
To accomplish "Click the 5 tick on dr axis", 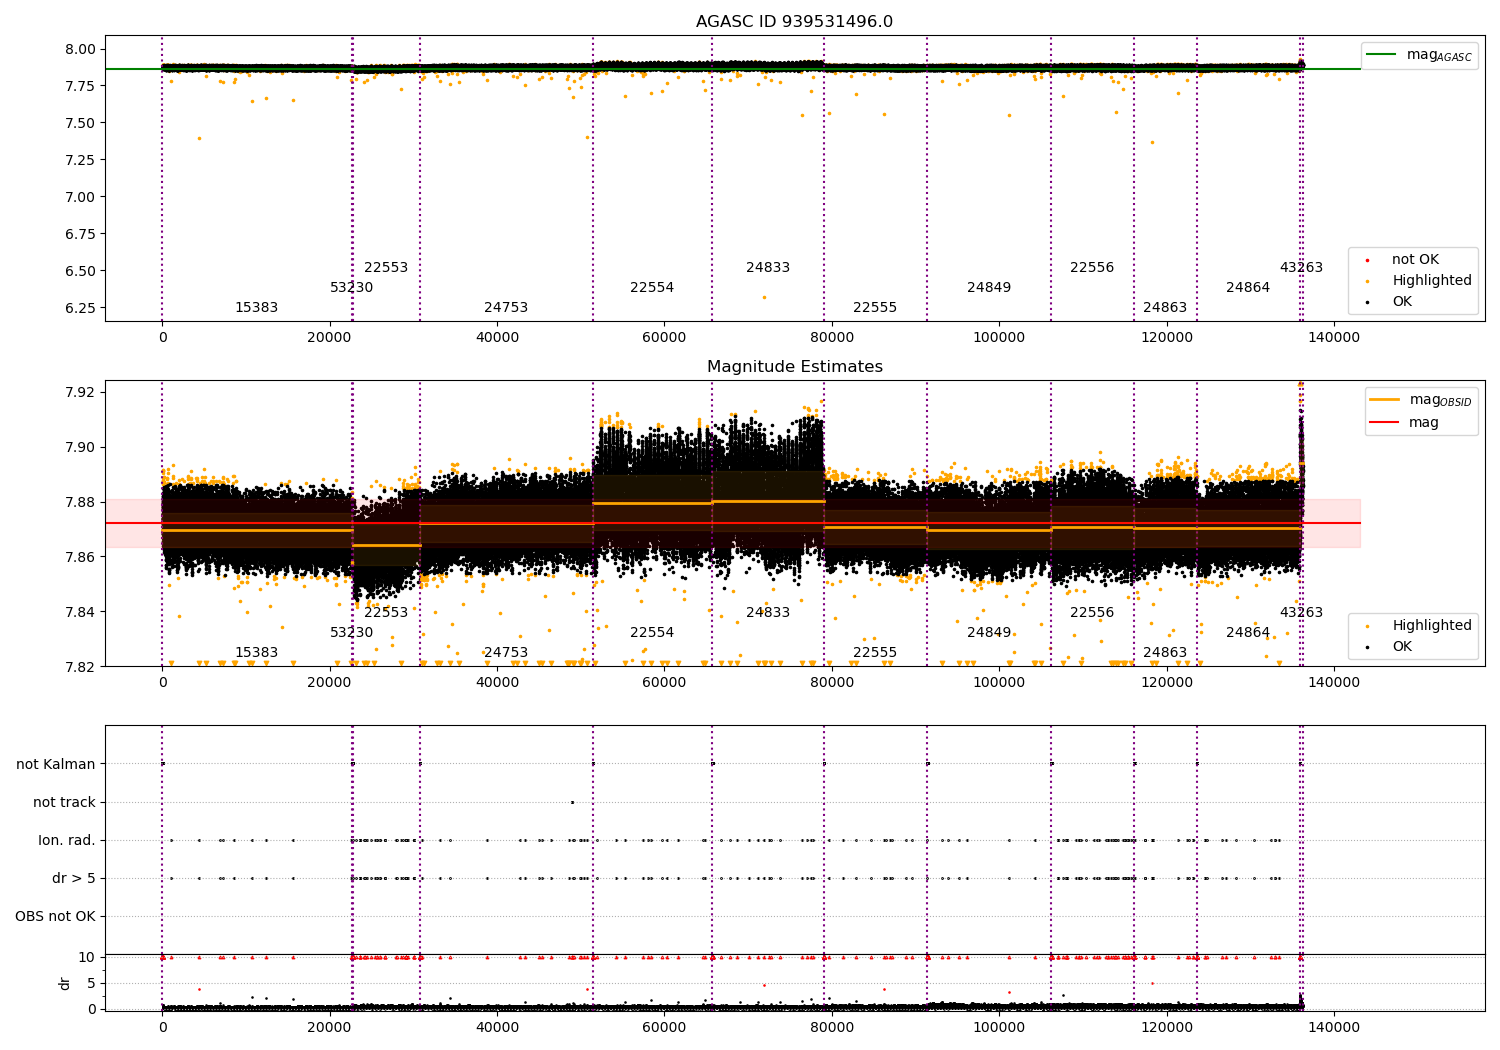I will pos(91,983).
